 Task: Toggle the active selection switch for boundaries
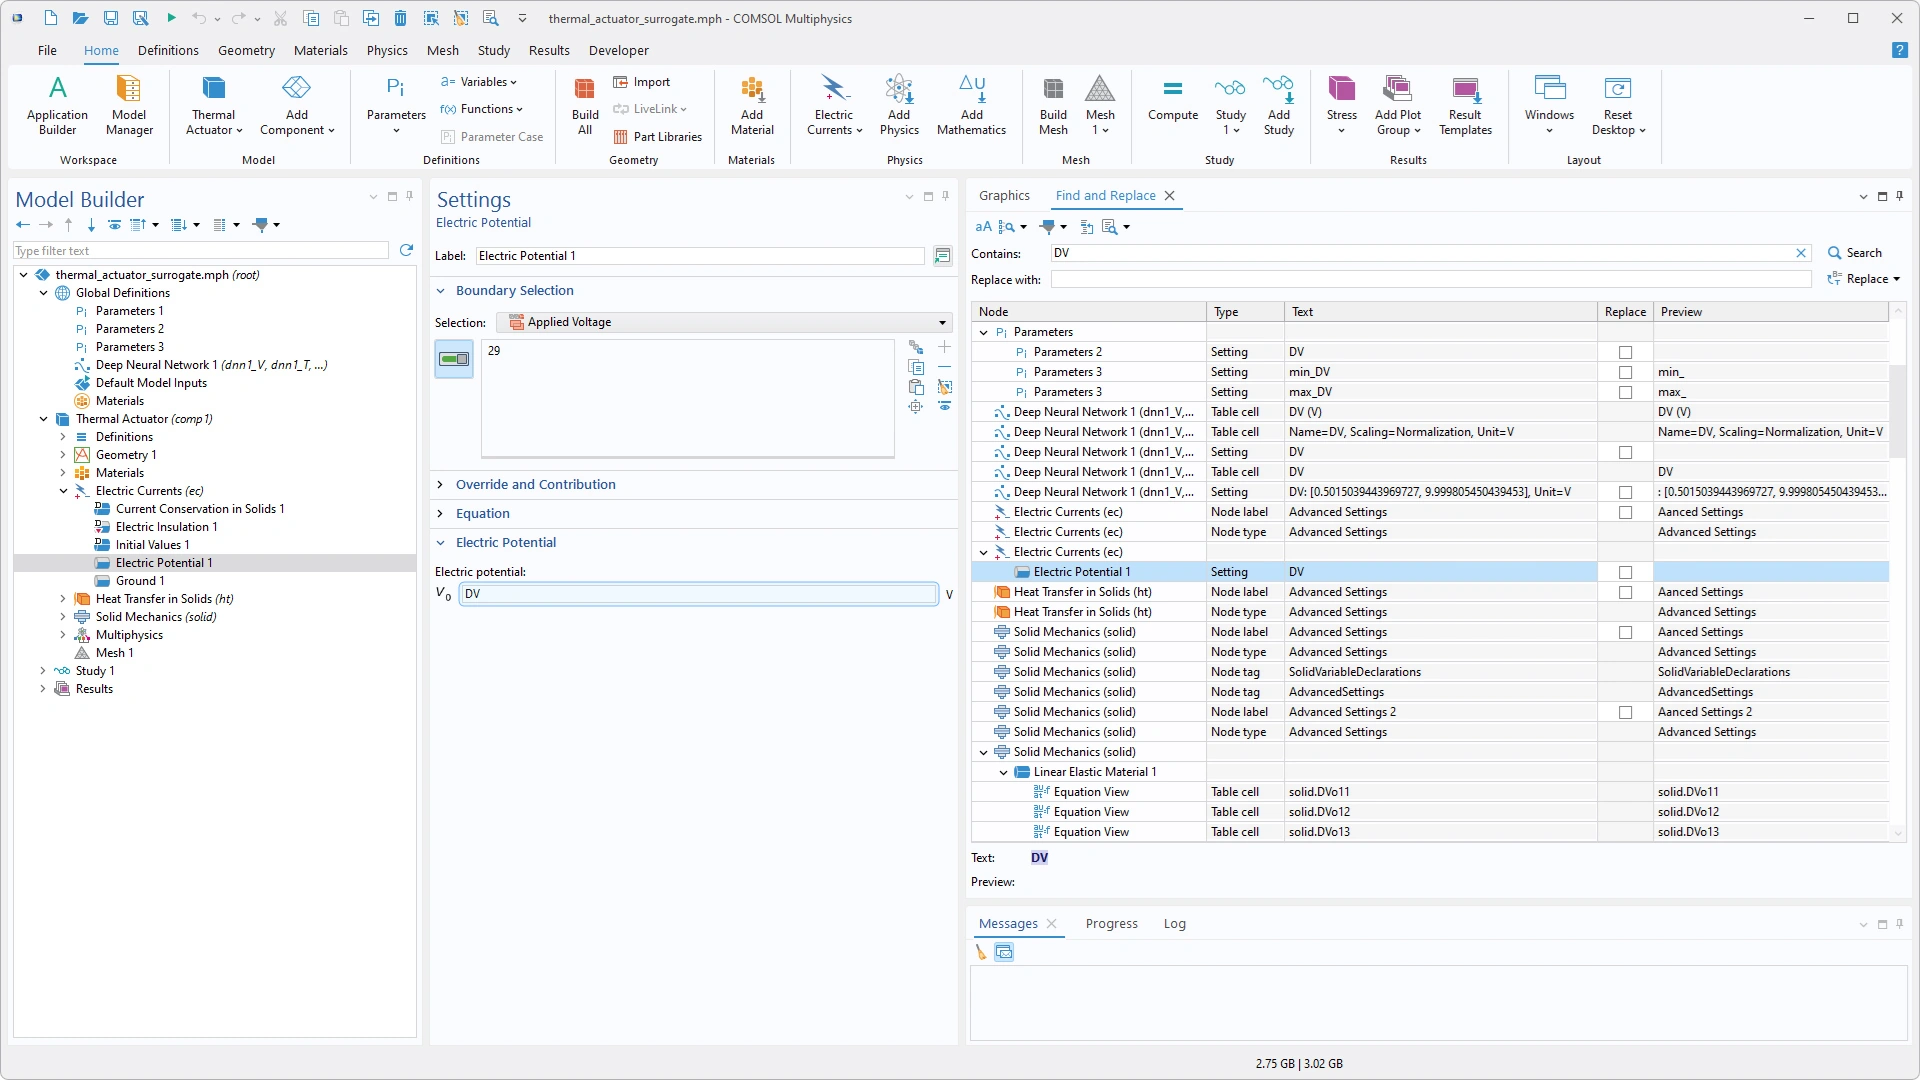pos(454,359)
